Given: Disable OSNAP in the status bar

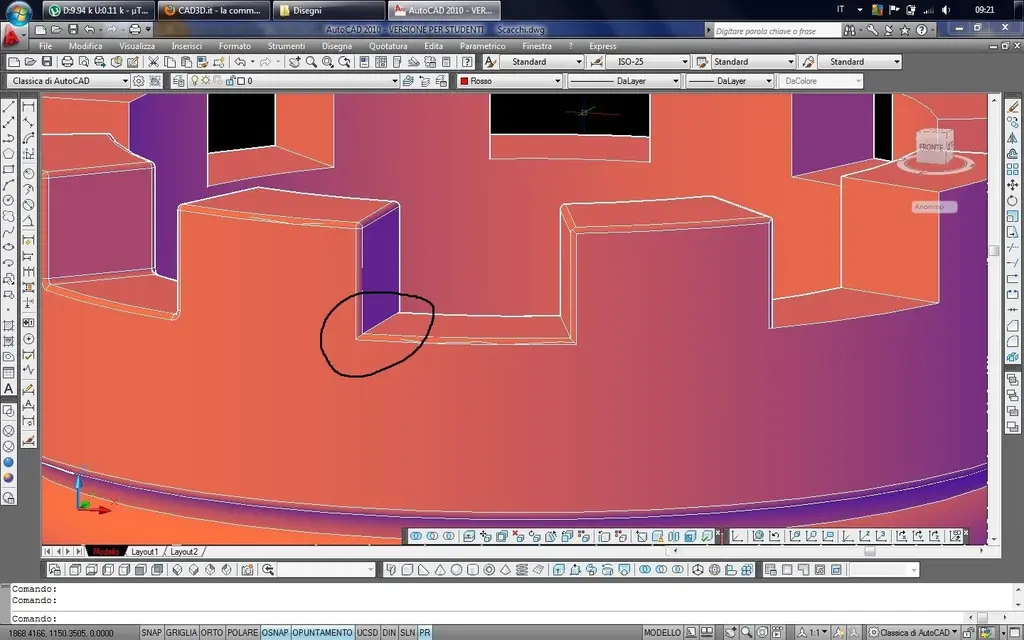Looking at the screenshot, I should coord(275,633).
